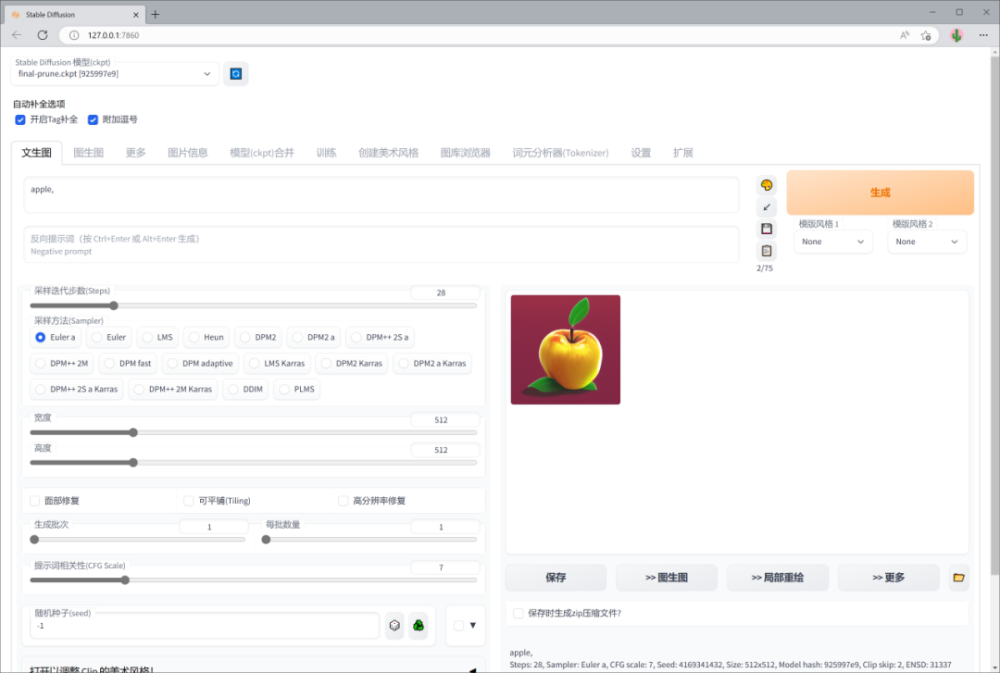Send image to >> 图生图
Image resolution: width=1000 pixels, height=673 pixels.
(666, 577)
